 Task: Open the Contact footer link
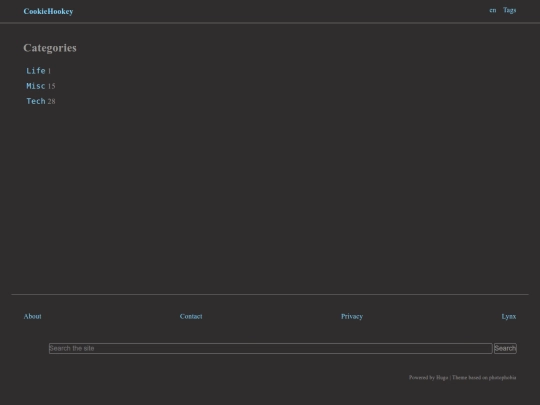tap(191, 316)
